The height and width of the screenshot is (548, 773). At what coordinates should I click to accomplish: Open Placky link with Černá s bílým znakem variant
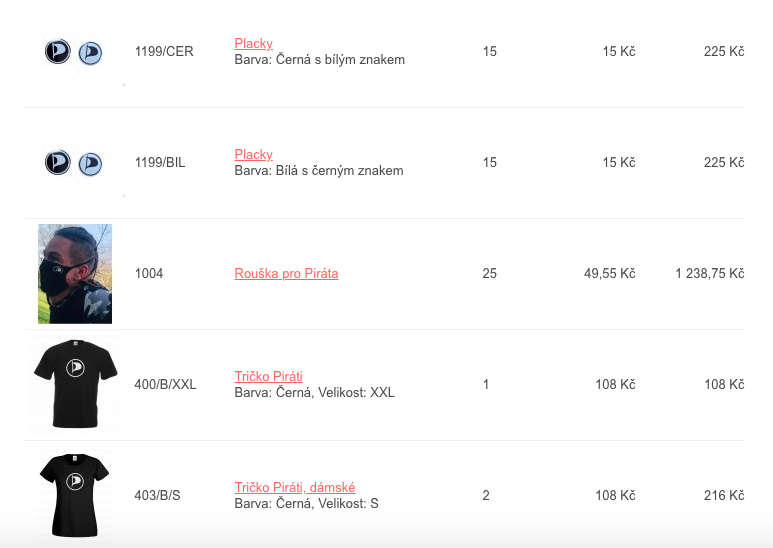(x=253, y=44)
